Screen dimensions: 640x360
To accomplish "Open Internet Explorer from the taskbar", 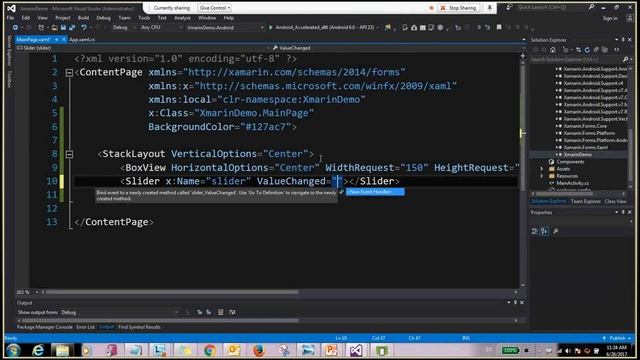I will 38,350.
